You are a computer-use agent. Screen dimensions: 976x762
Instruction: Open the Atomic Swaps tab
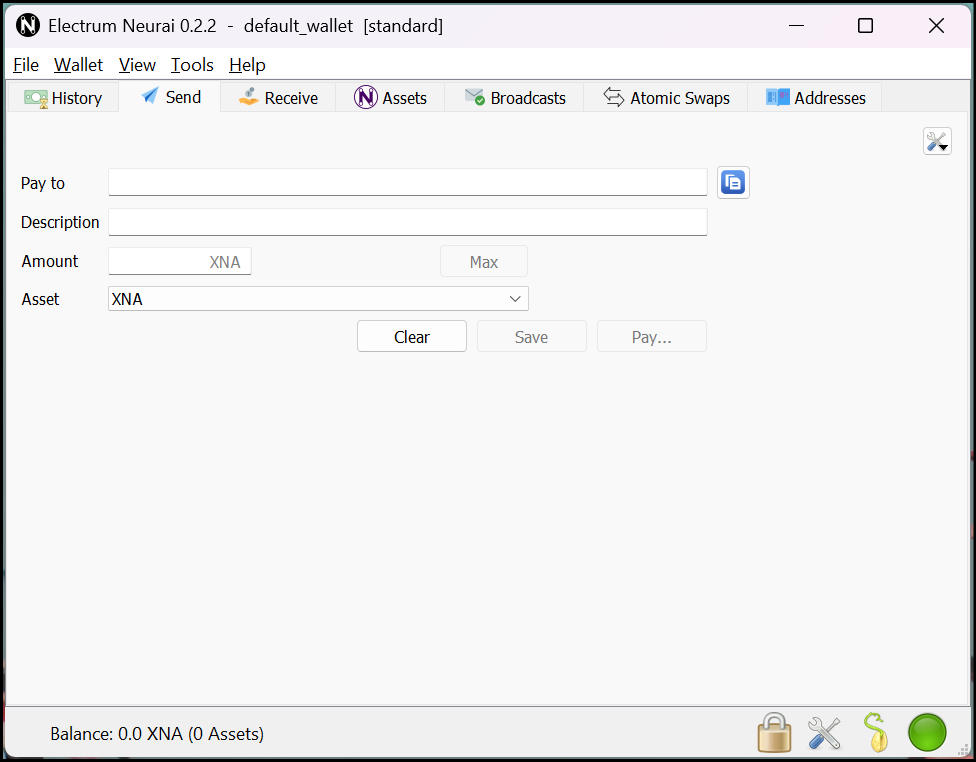(666, 97)
